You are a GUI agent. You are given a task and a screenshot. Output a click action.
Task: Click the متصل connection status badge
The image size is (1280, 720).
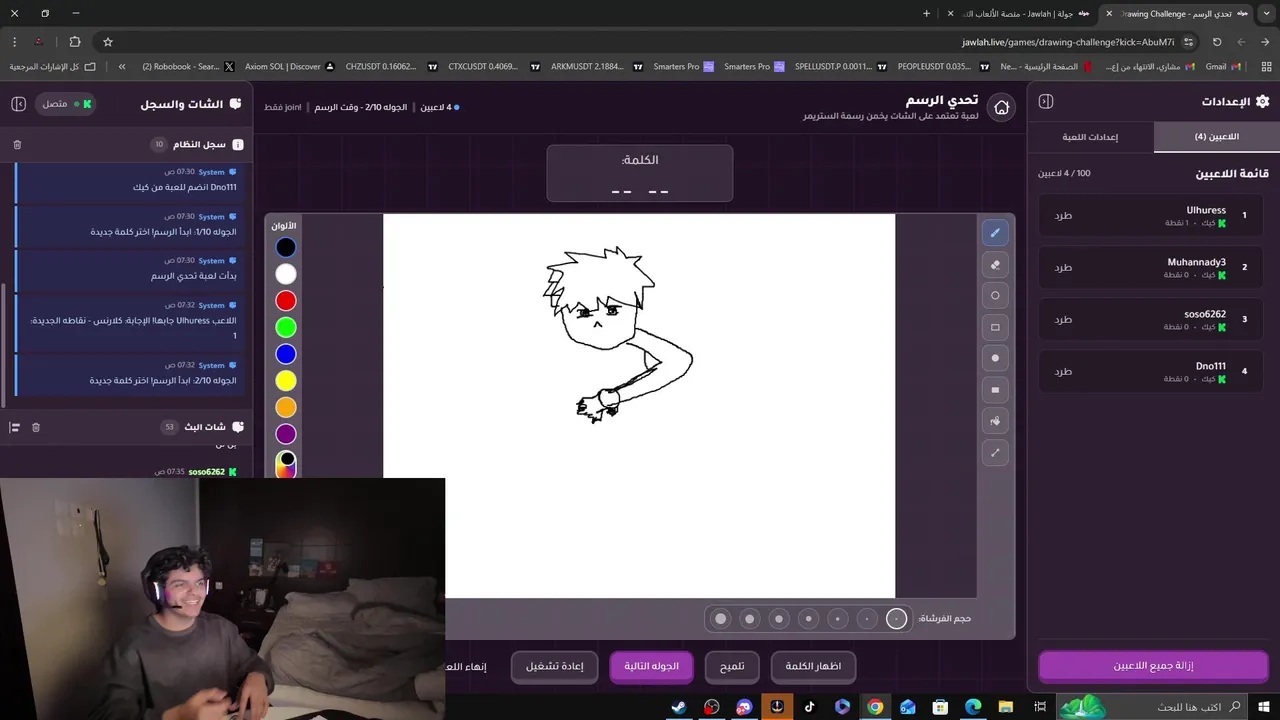67,104
